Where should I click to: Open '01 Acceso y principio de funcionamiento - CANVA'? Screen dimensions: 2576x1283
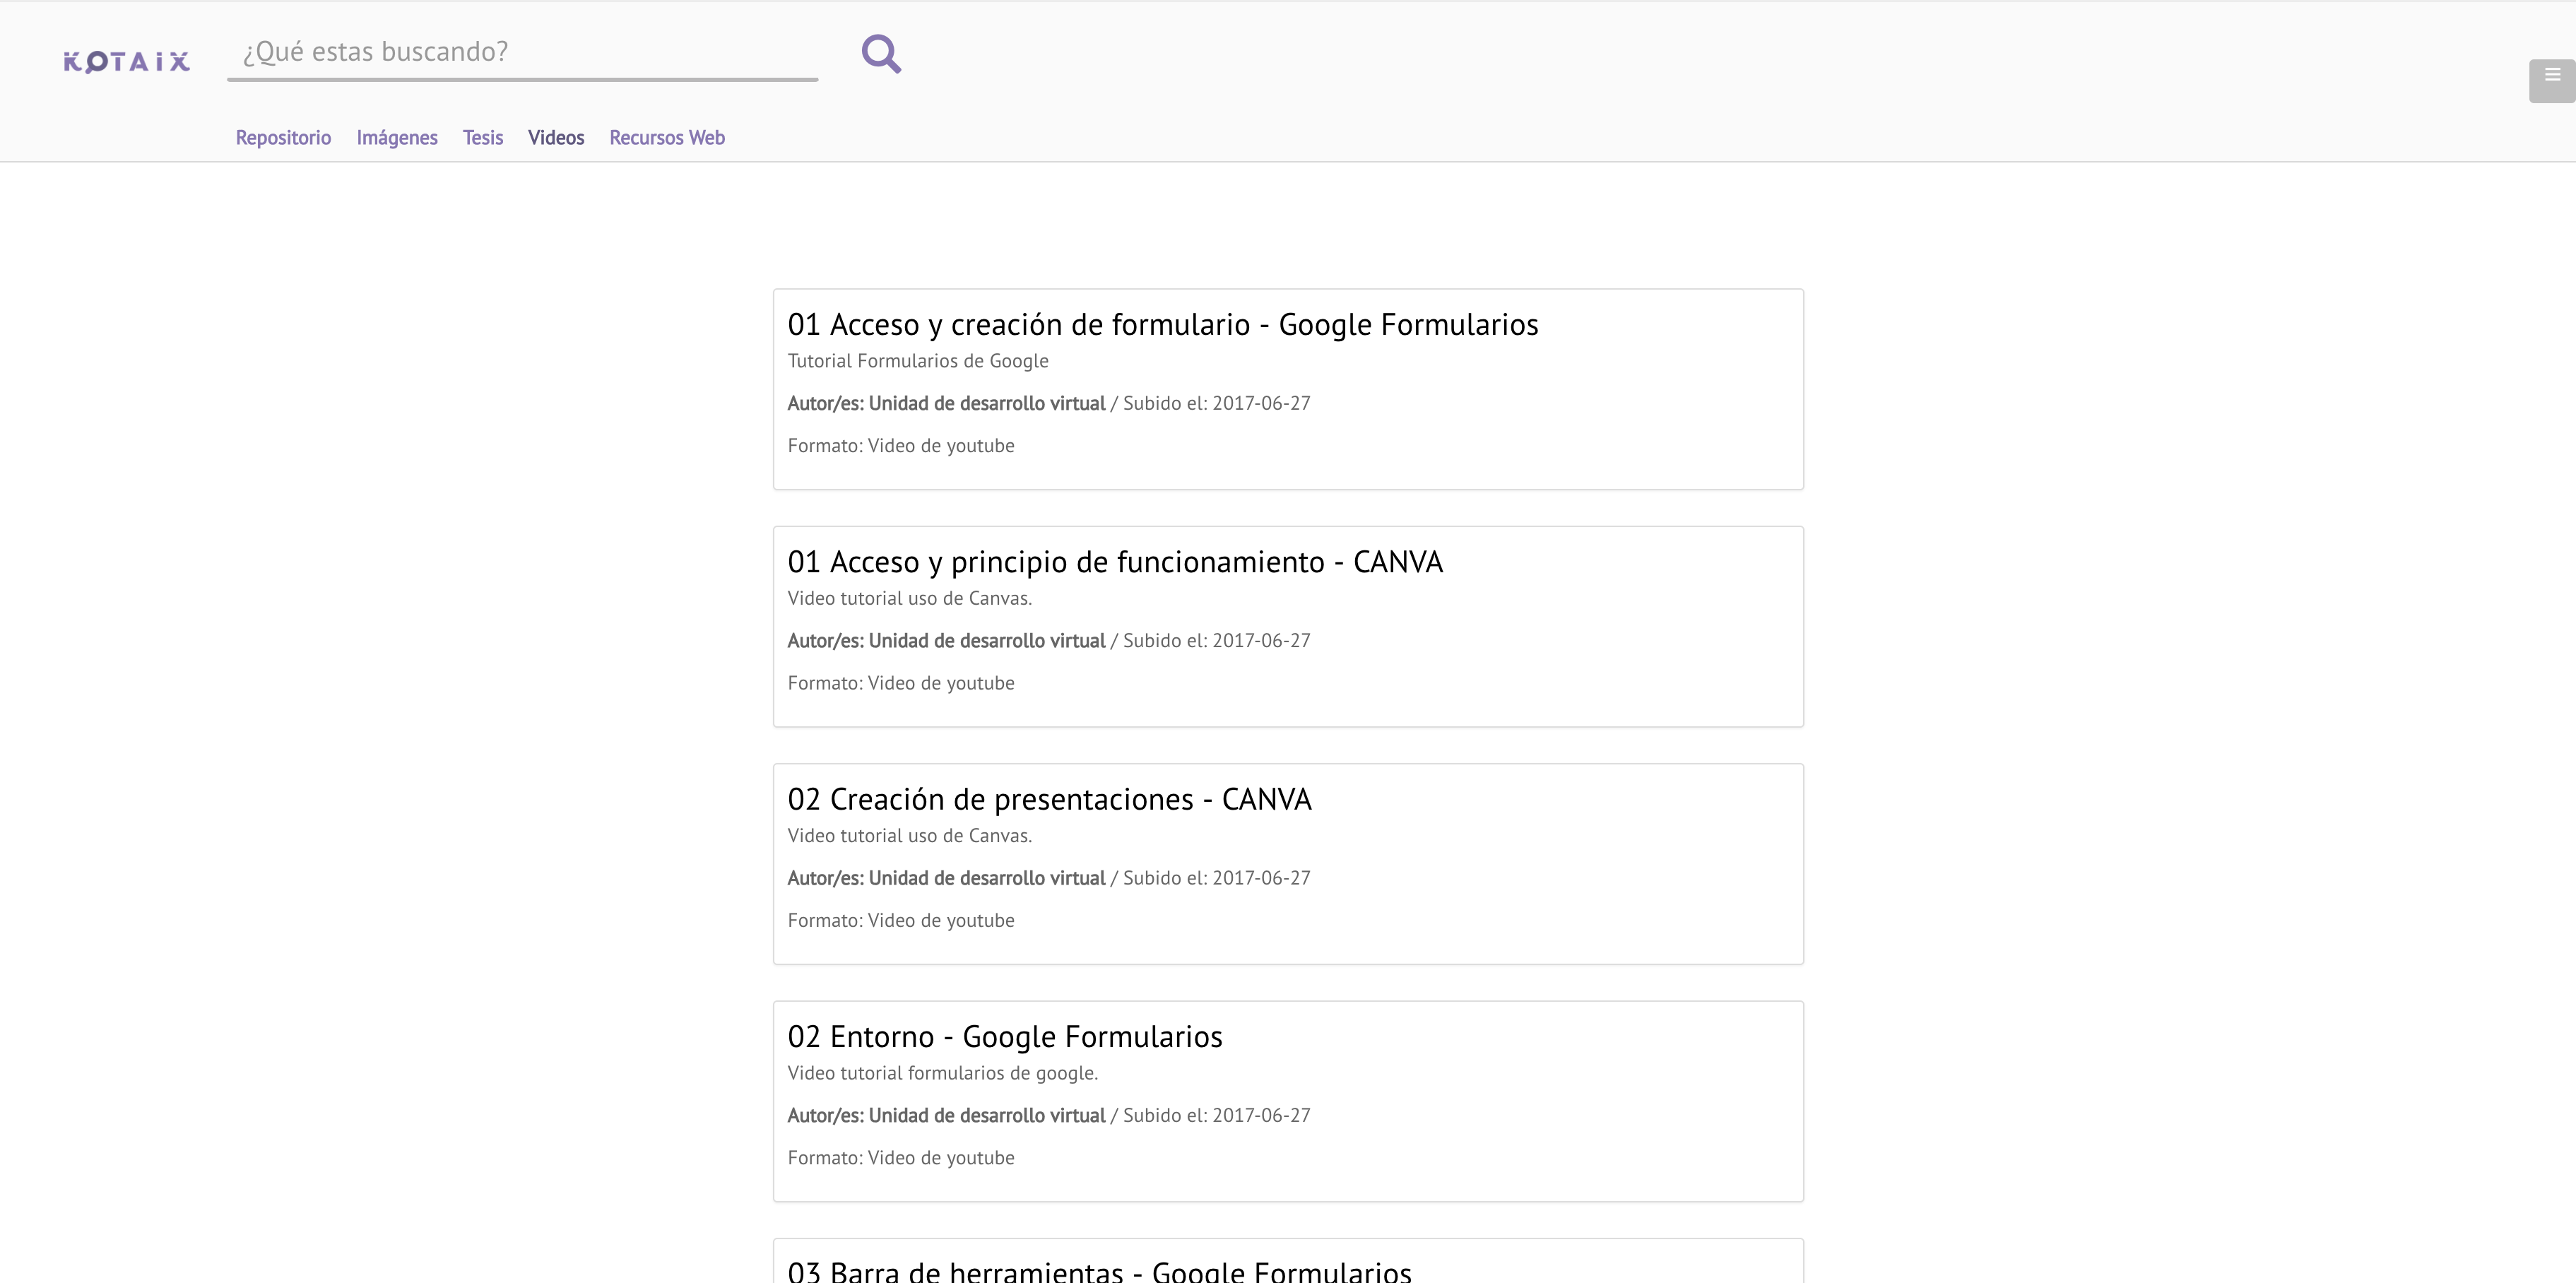(1115, 562)
